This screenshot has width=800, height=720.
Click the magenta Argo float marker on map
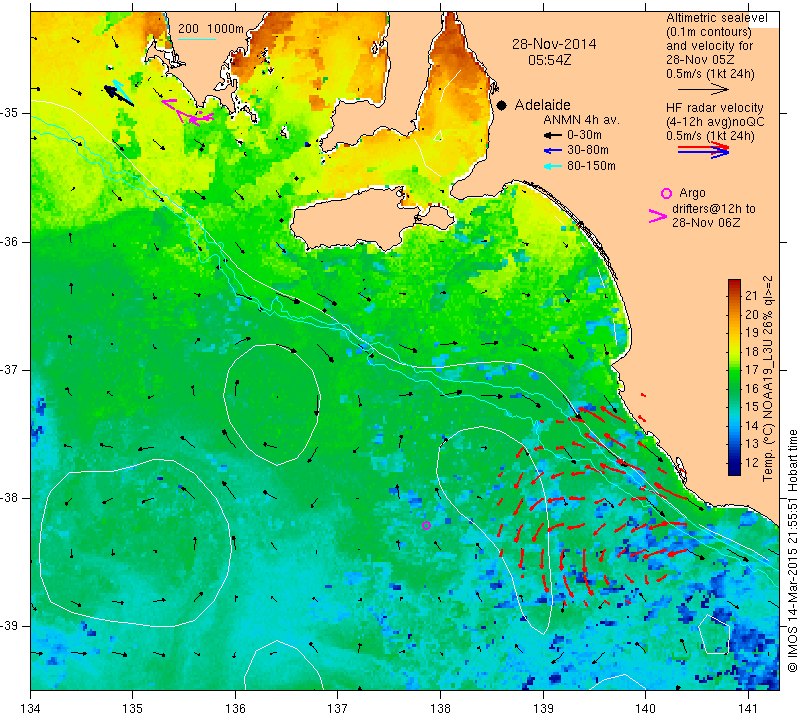[x=427, y=525]
